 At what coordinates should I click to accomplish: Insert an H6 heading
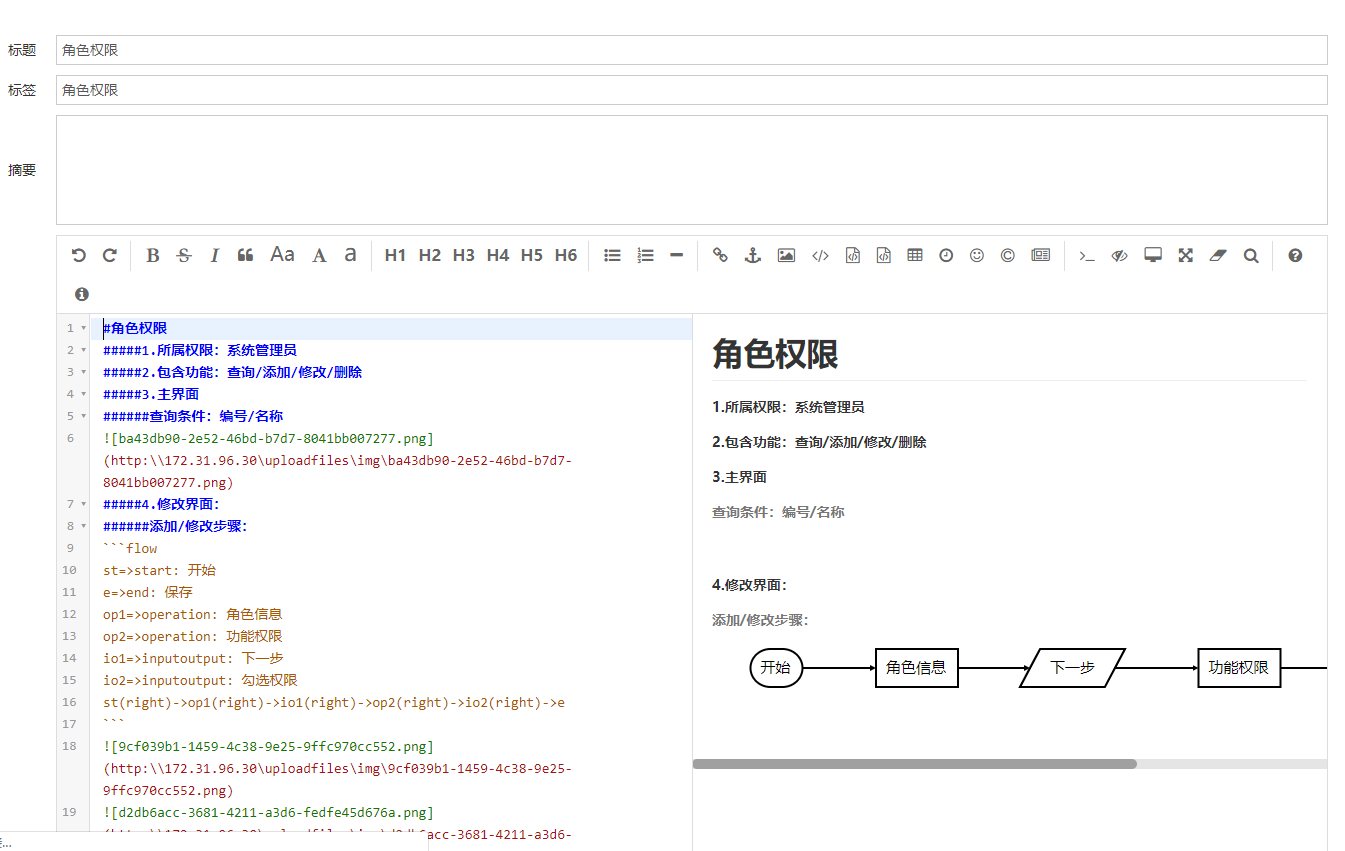566,256
